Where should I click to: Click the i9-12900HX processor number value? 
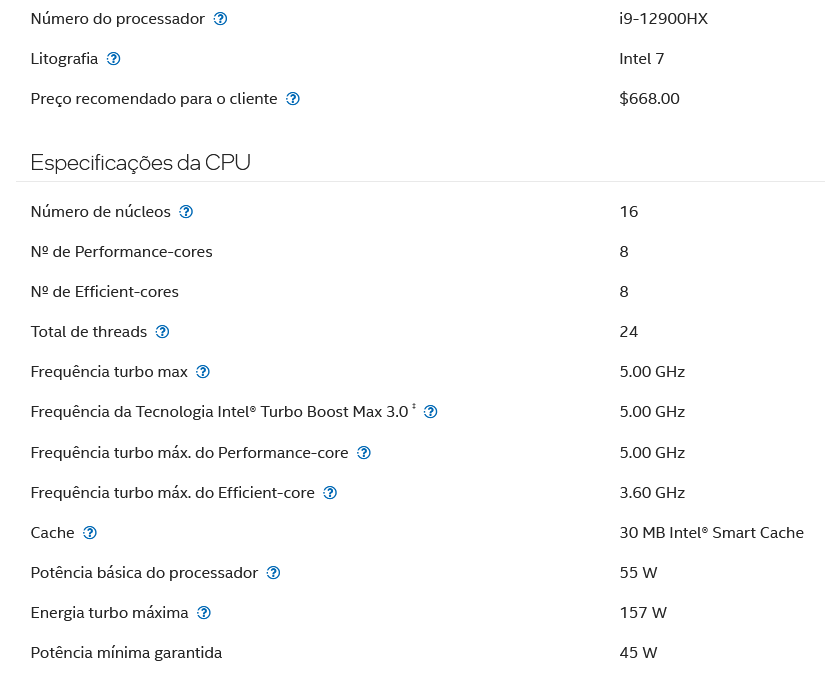(x=663, y=19)
